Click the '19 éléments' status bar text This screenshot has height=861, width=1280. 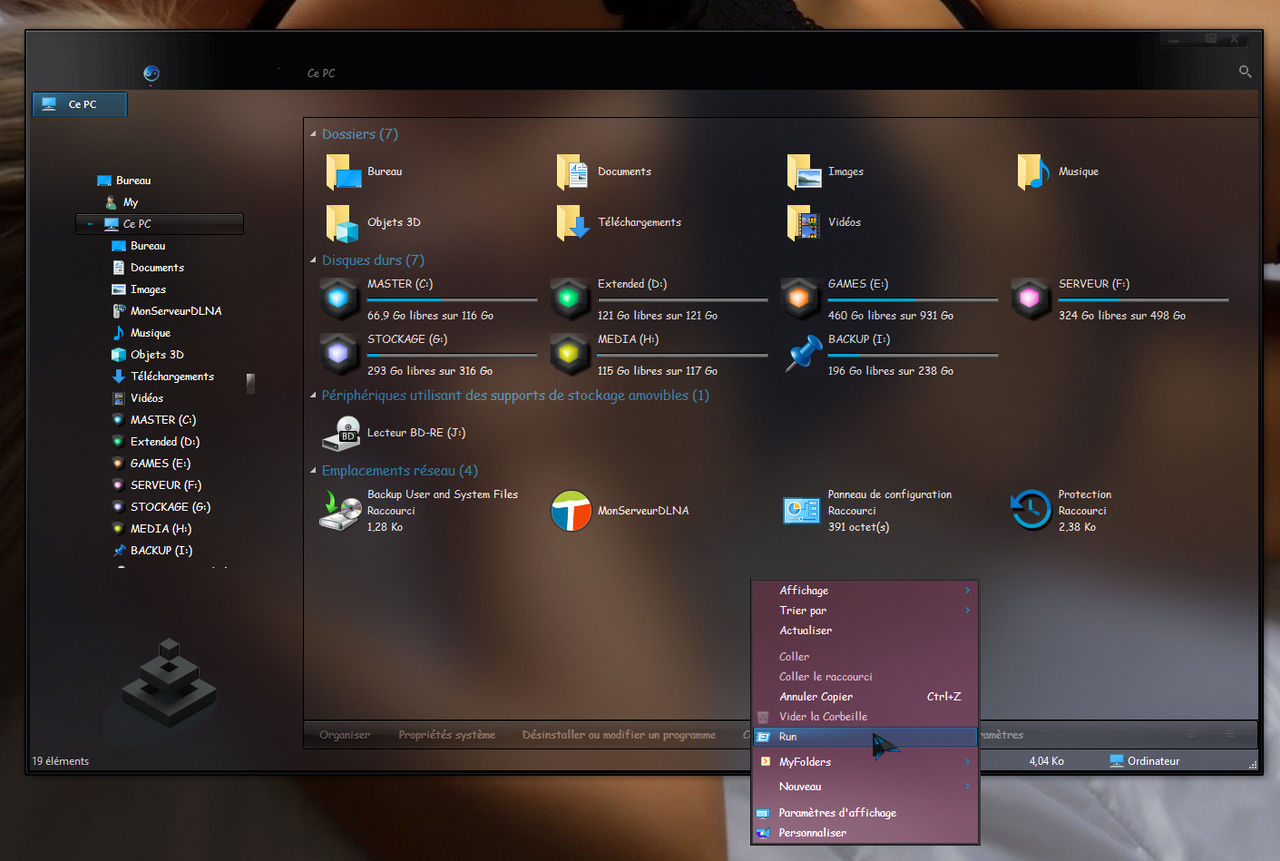(x=61, y=761)
